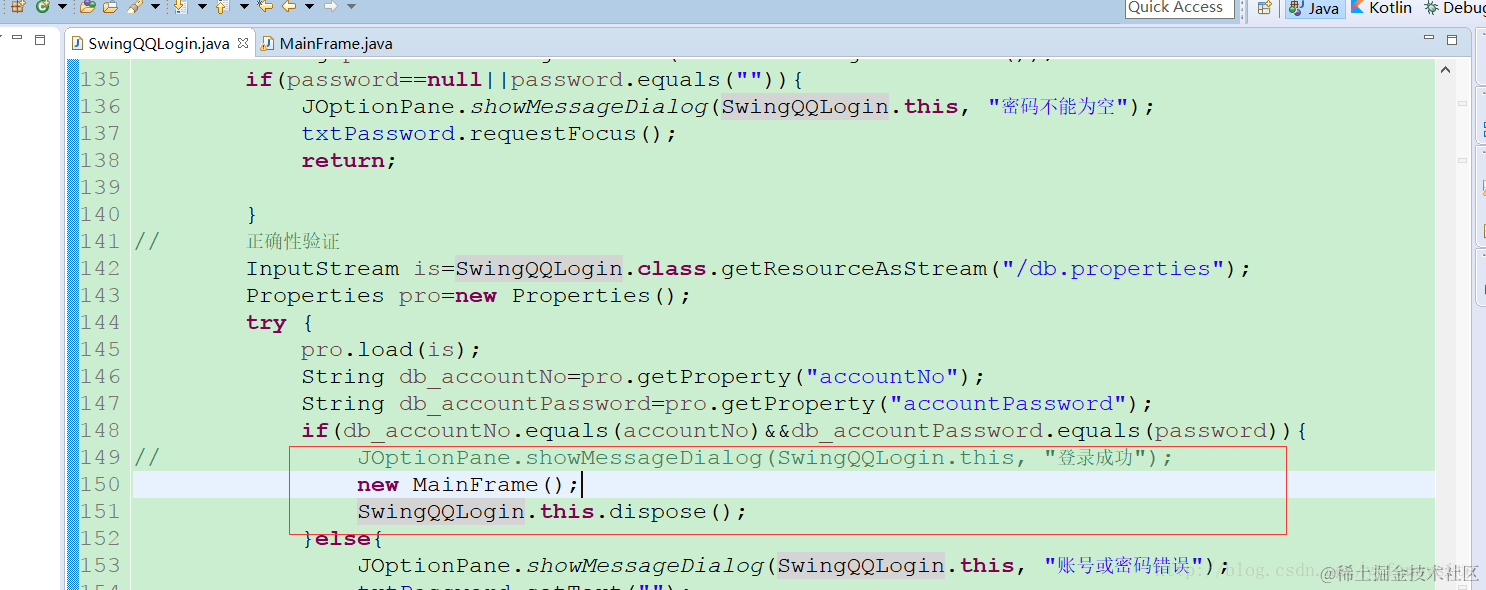The width and height of the screenshot is (1486, 590).
Task: Click the try keyword on line 144
Action: click(x=266, y=323)
